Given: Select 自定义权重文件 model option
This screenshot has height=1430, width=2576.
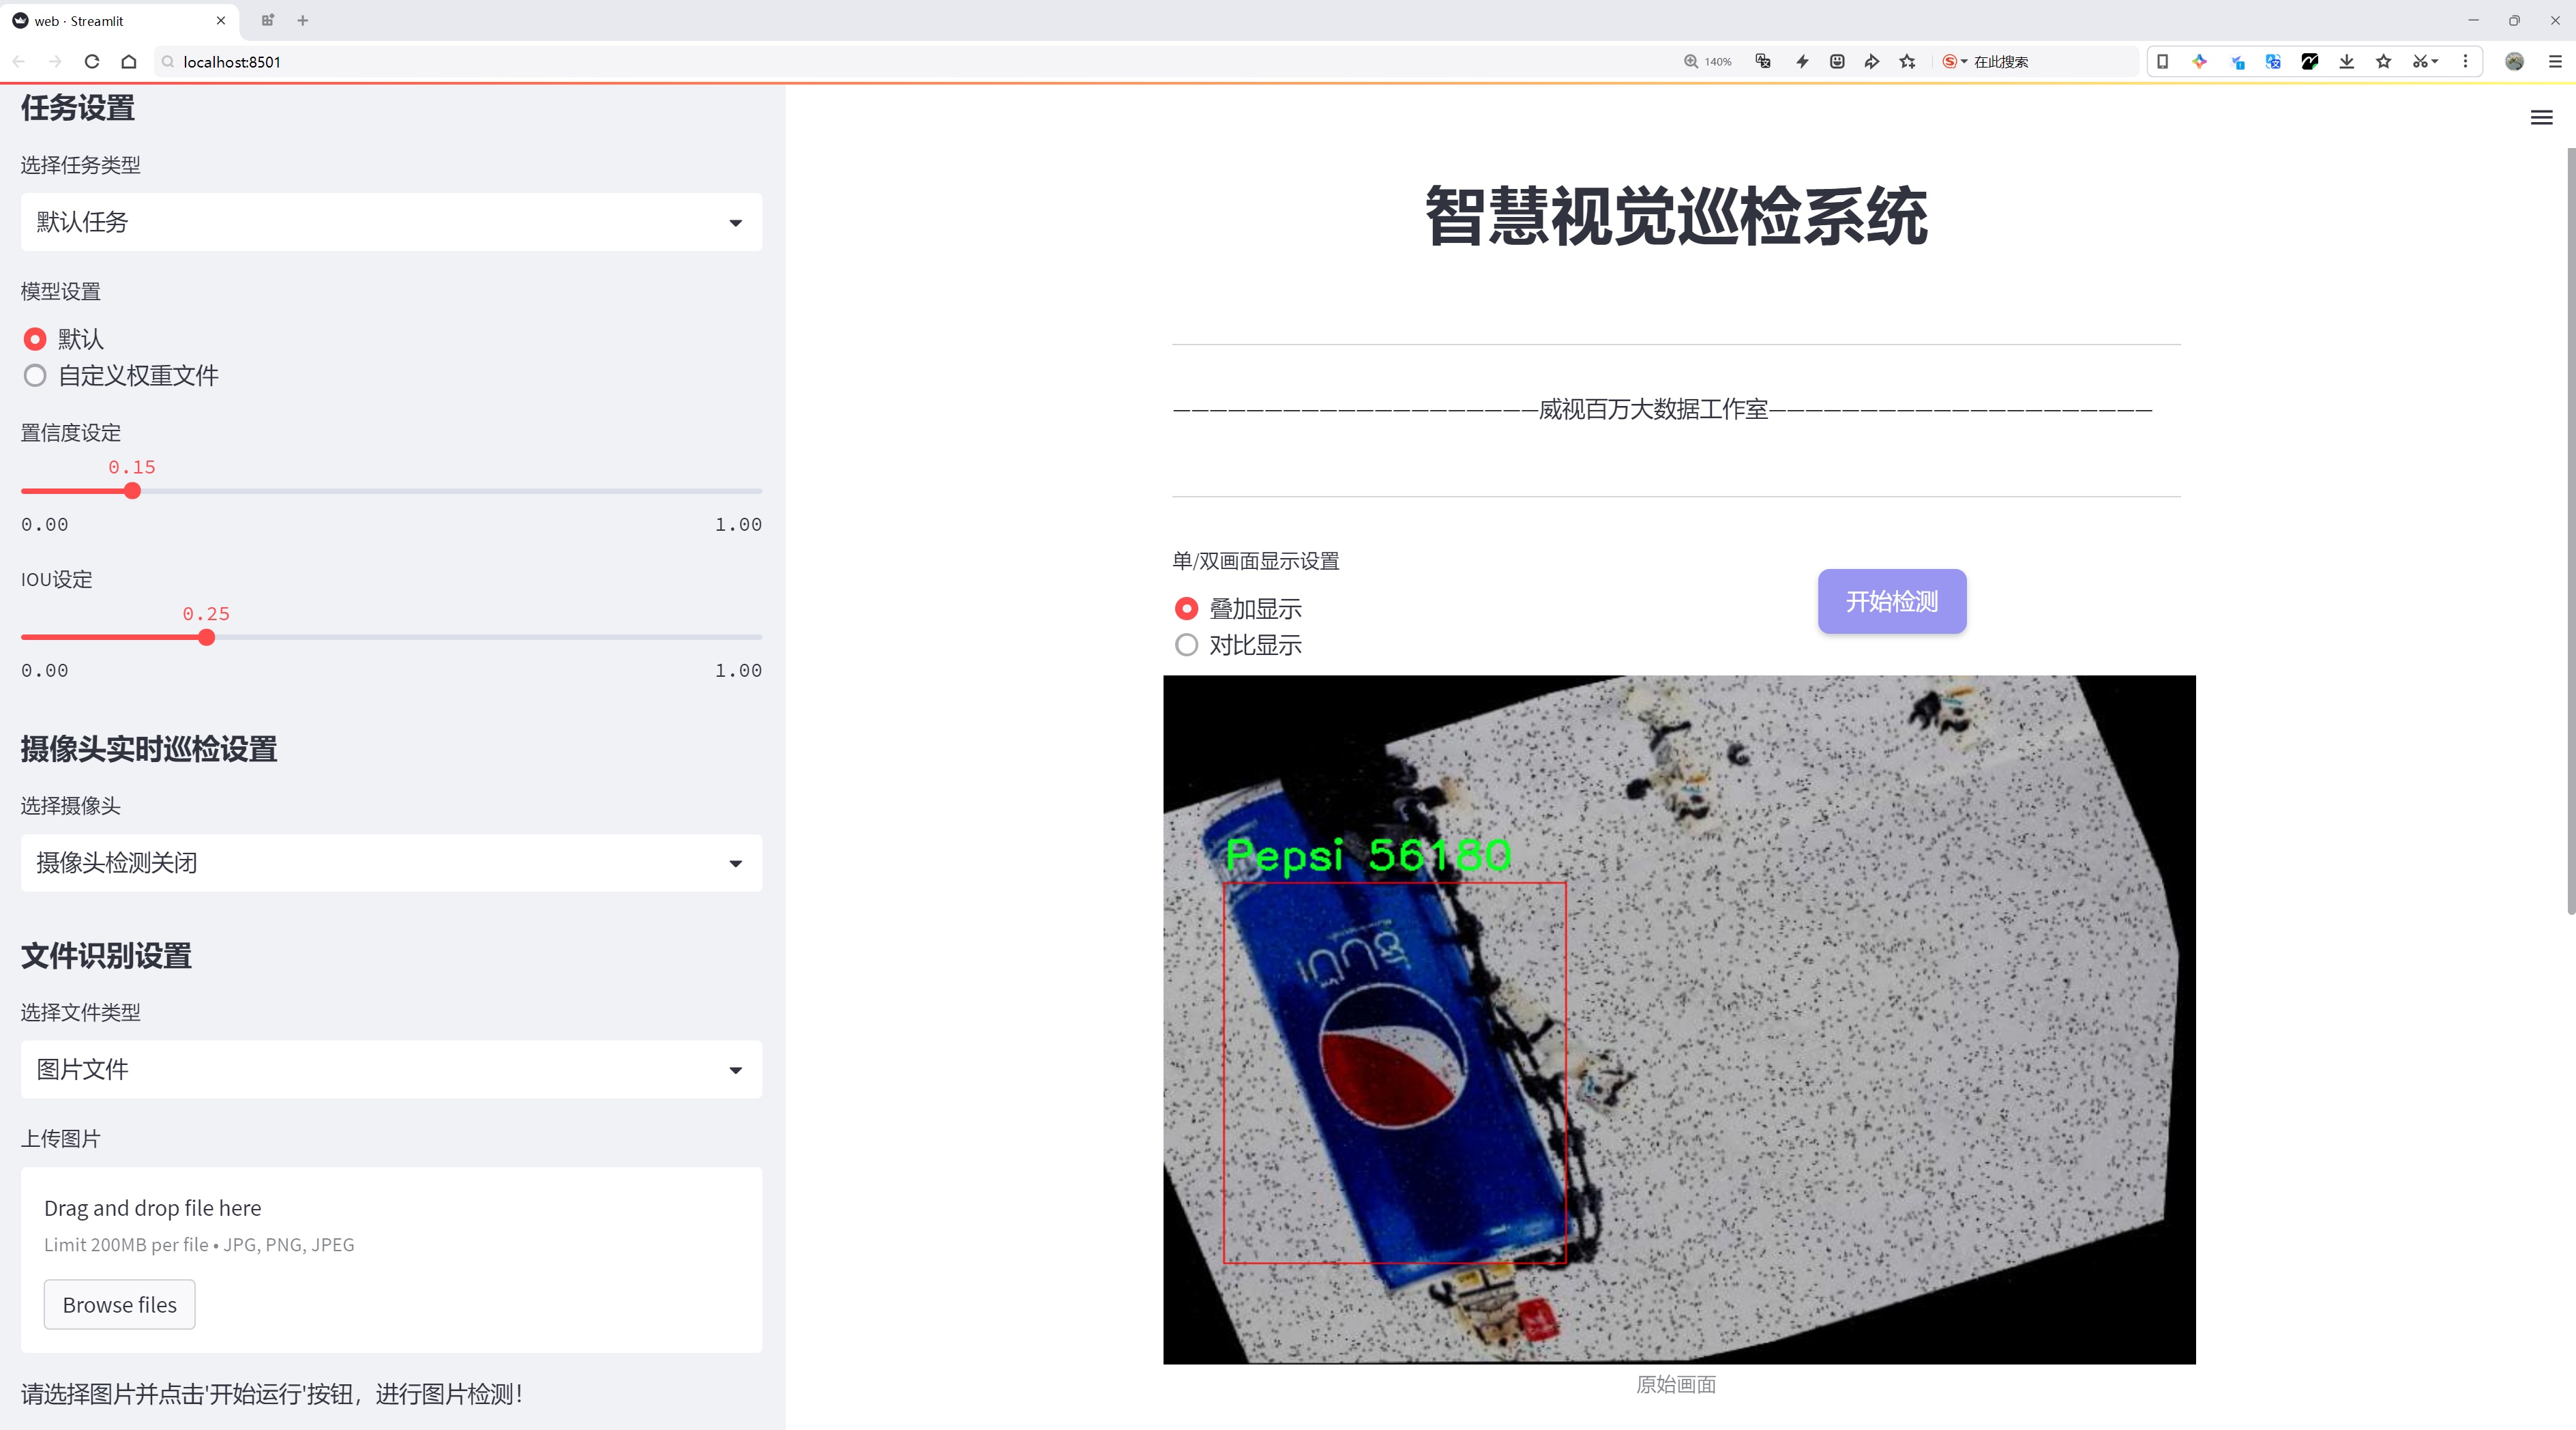Looking at the screenshot, I should click(36, 376).
